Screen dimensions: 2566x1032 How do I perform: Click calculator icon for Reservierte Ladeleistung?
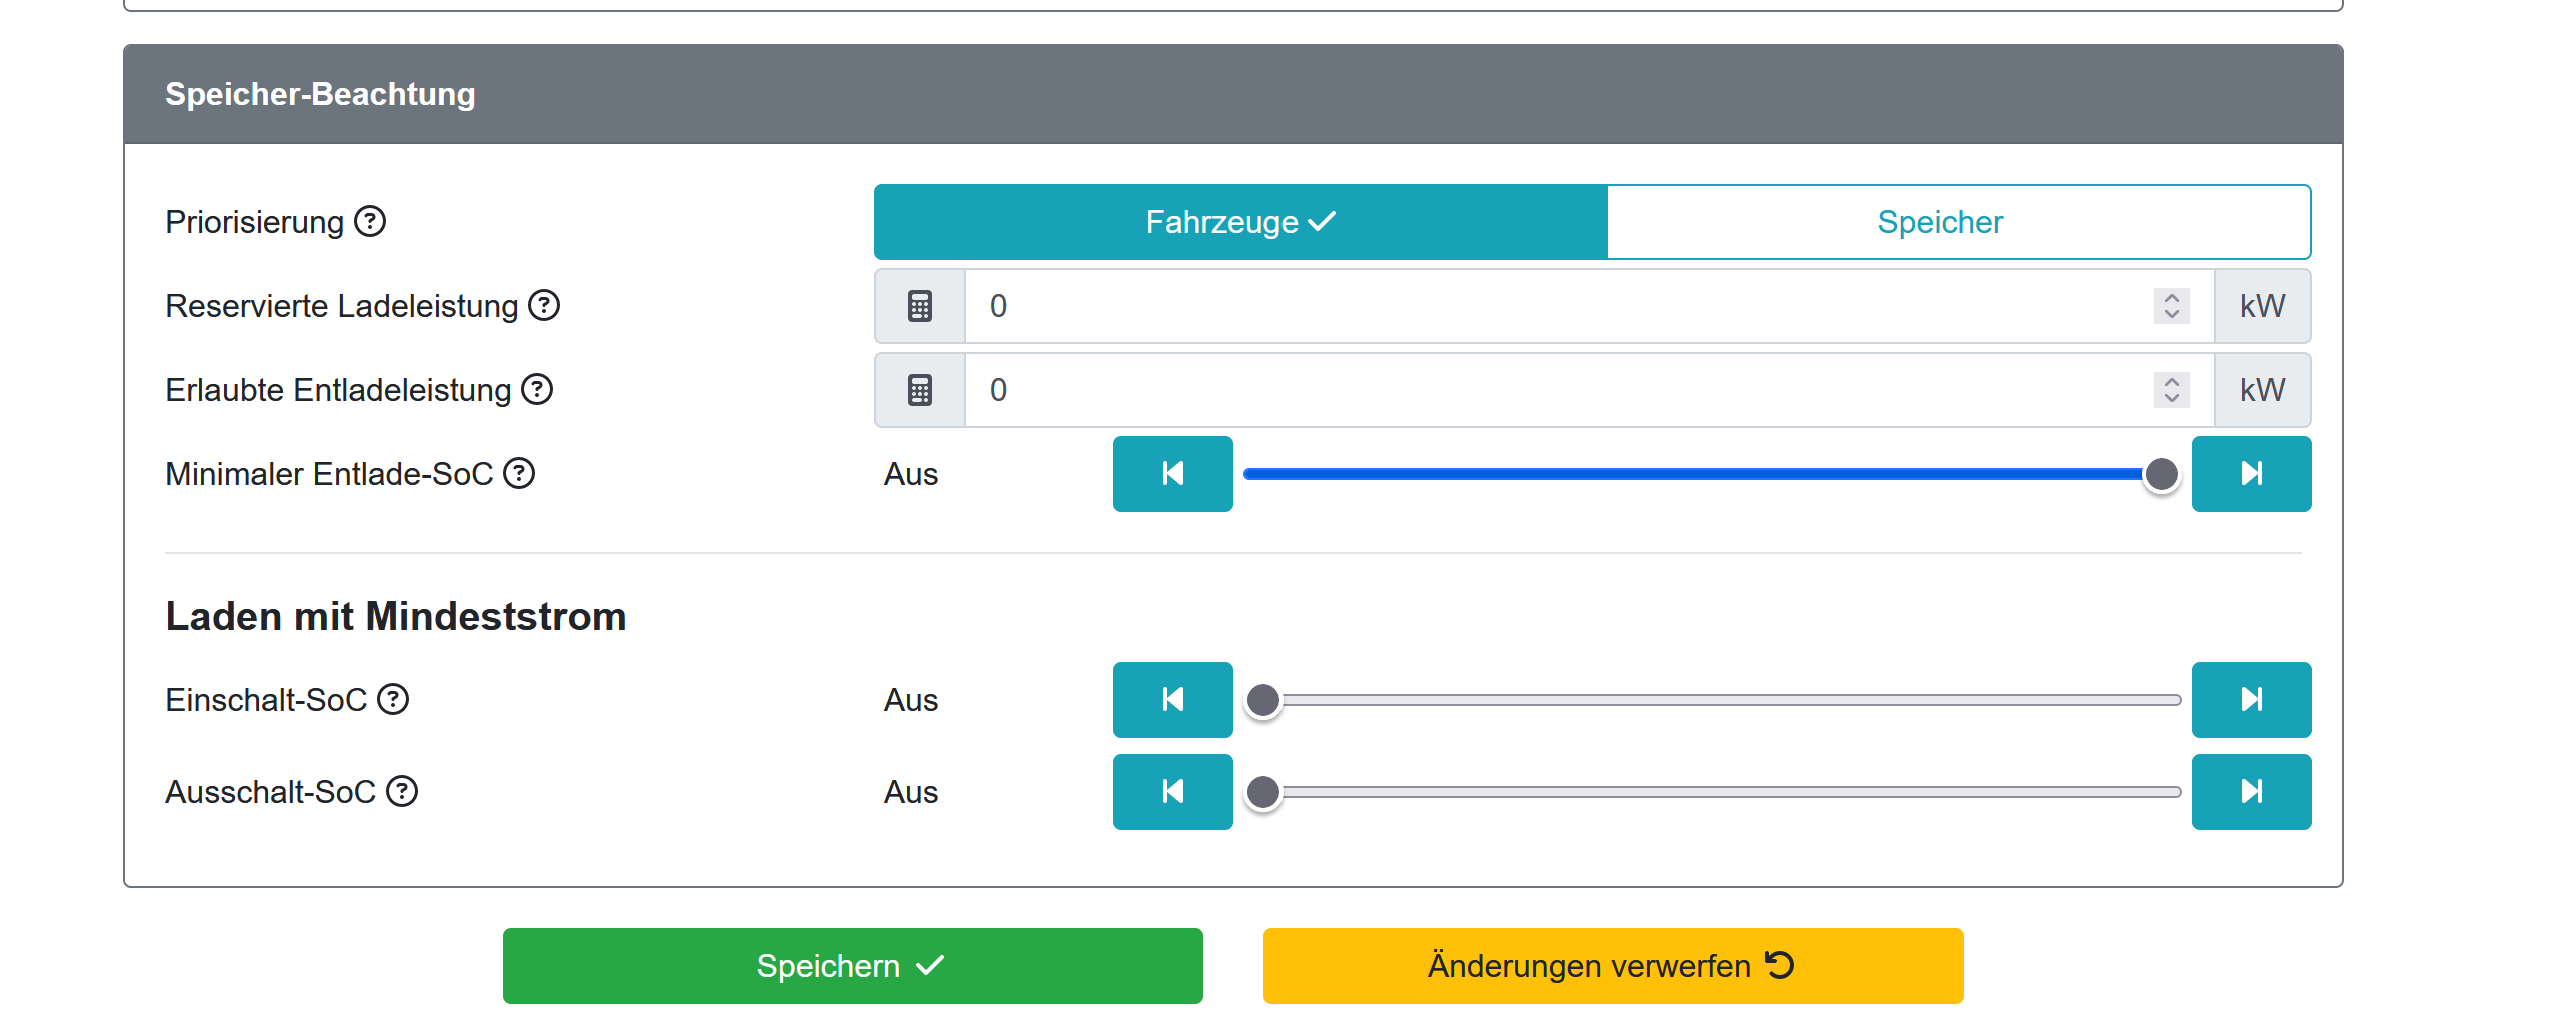coord(920,306)
